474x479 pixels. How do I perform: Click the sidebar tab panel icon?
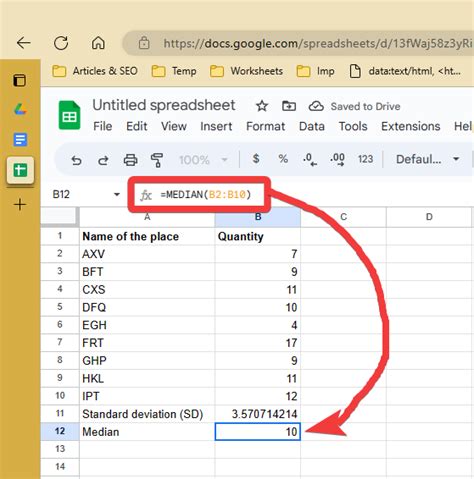pyautogui.click(x=20, y=80)
